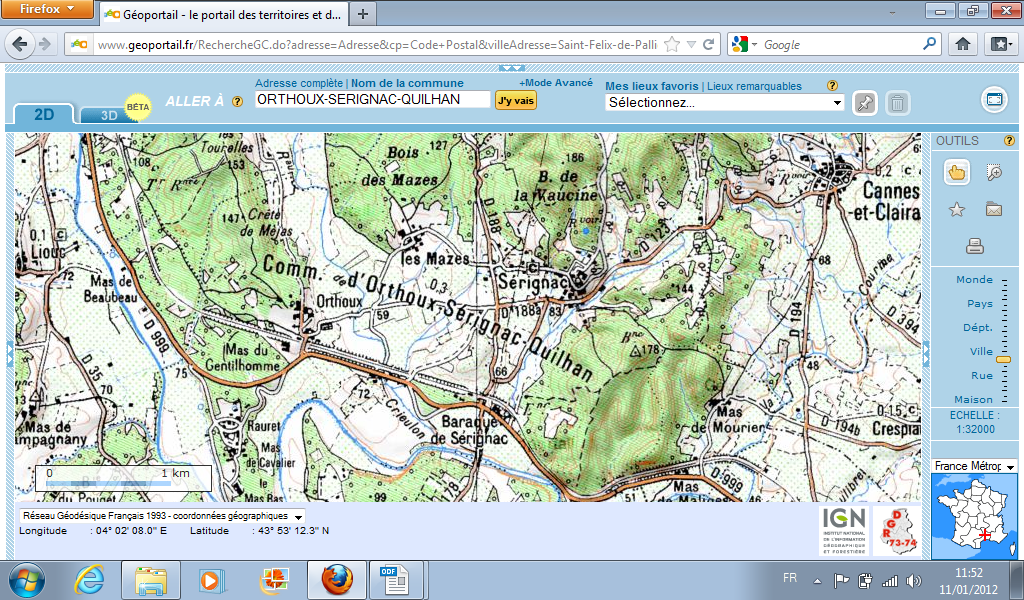Image resolution: width=1024 pixels, height=600 pixels.
Task: Expand the left side panel arrow
Action: [10, 354]
